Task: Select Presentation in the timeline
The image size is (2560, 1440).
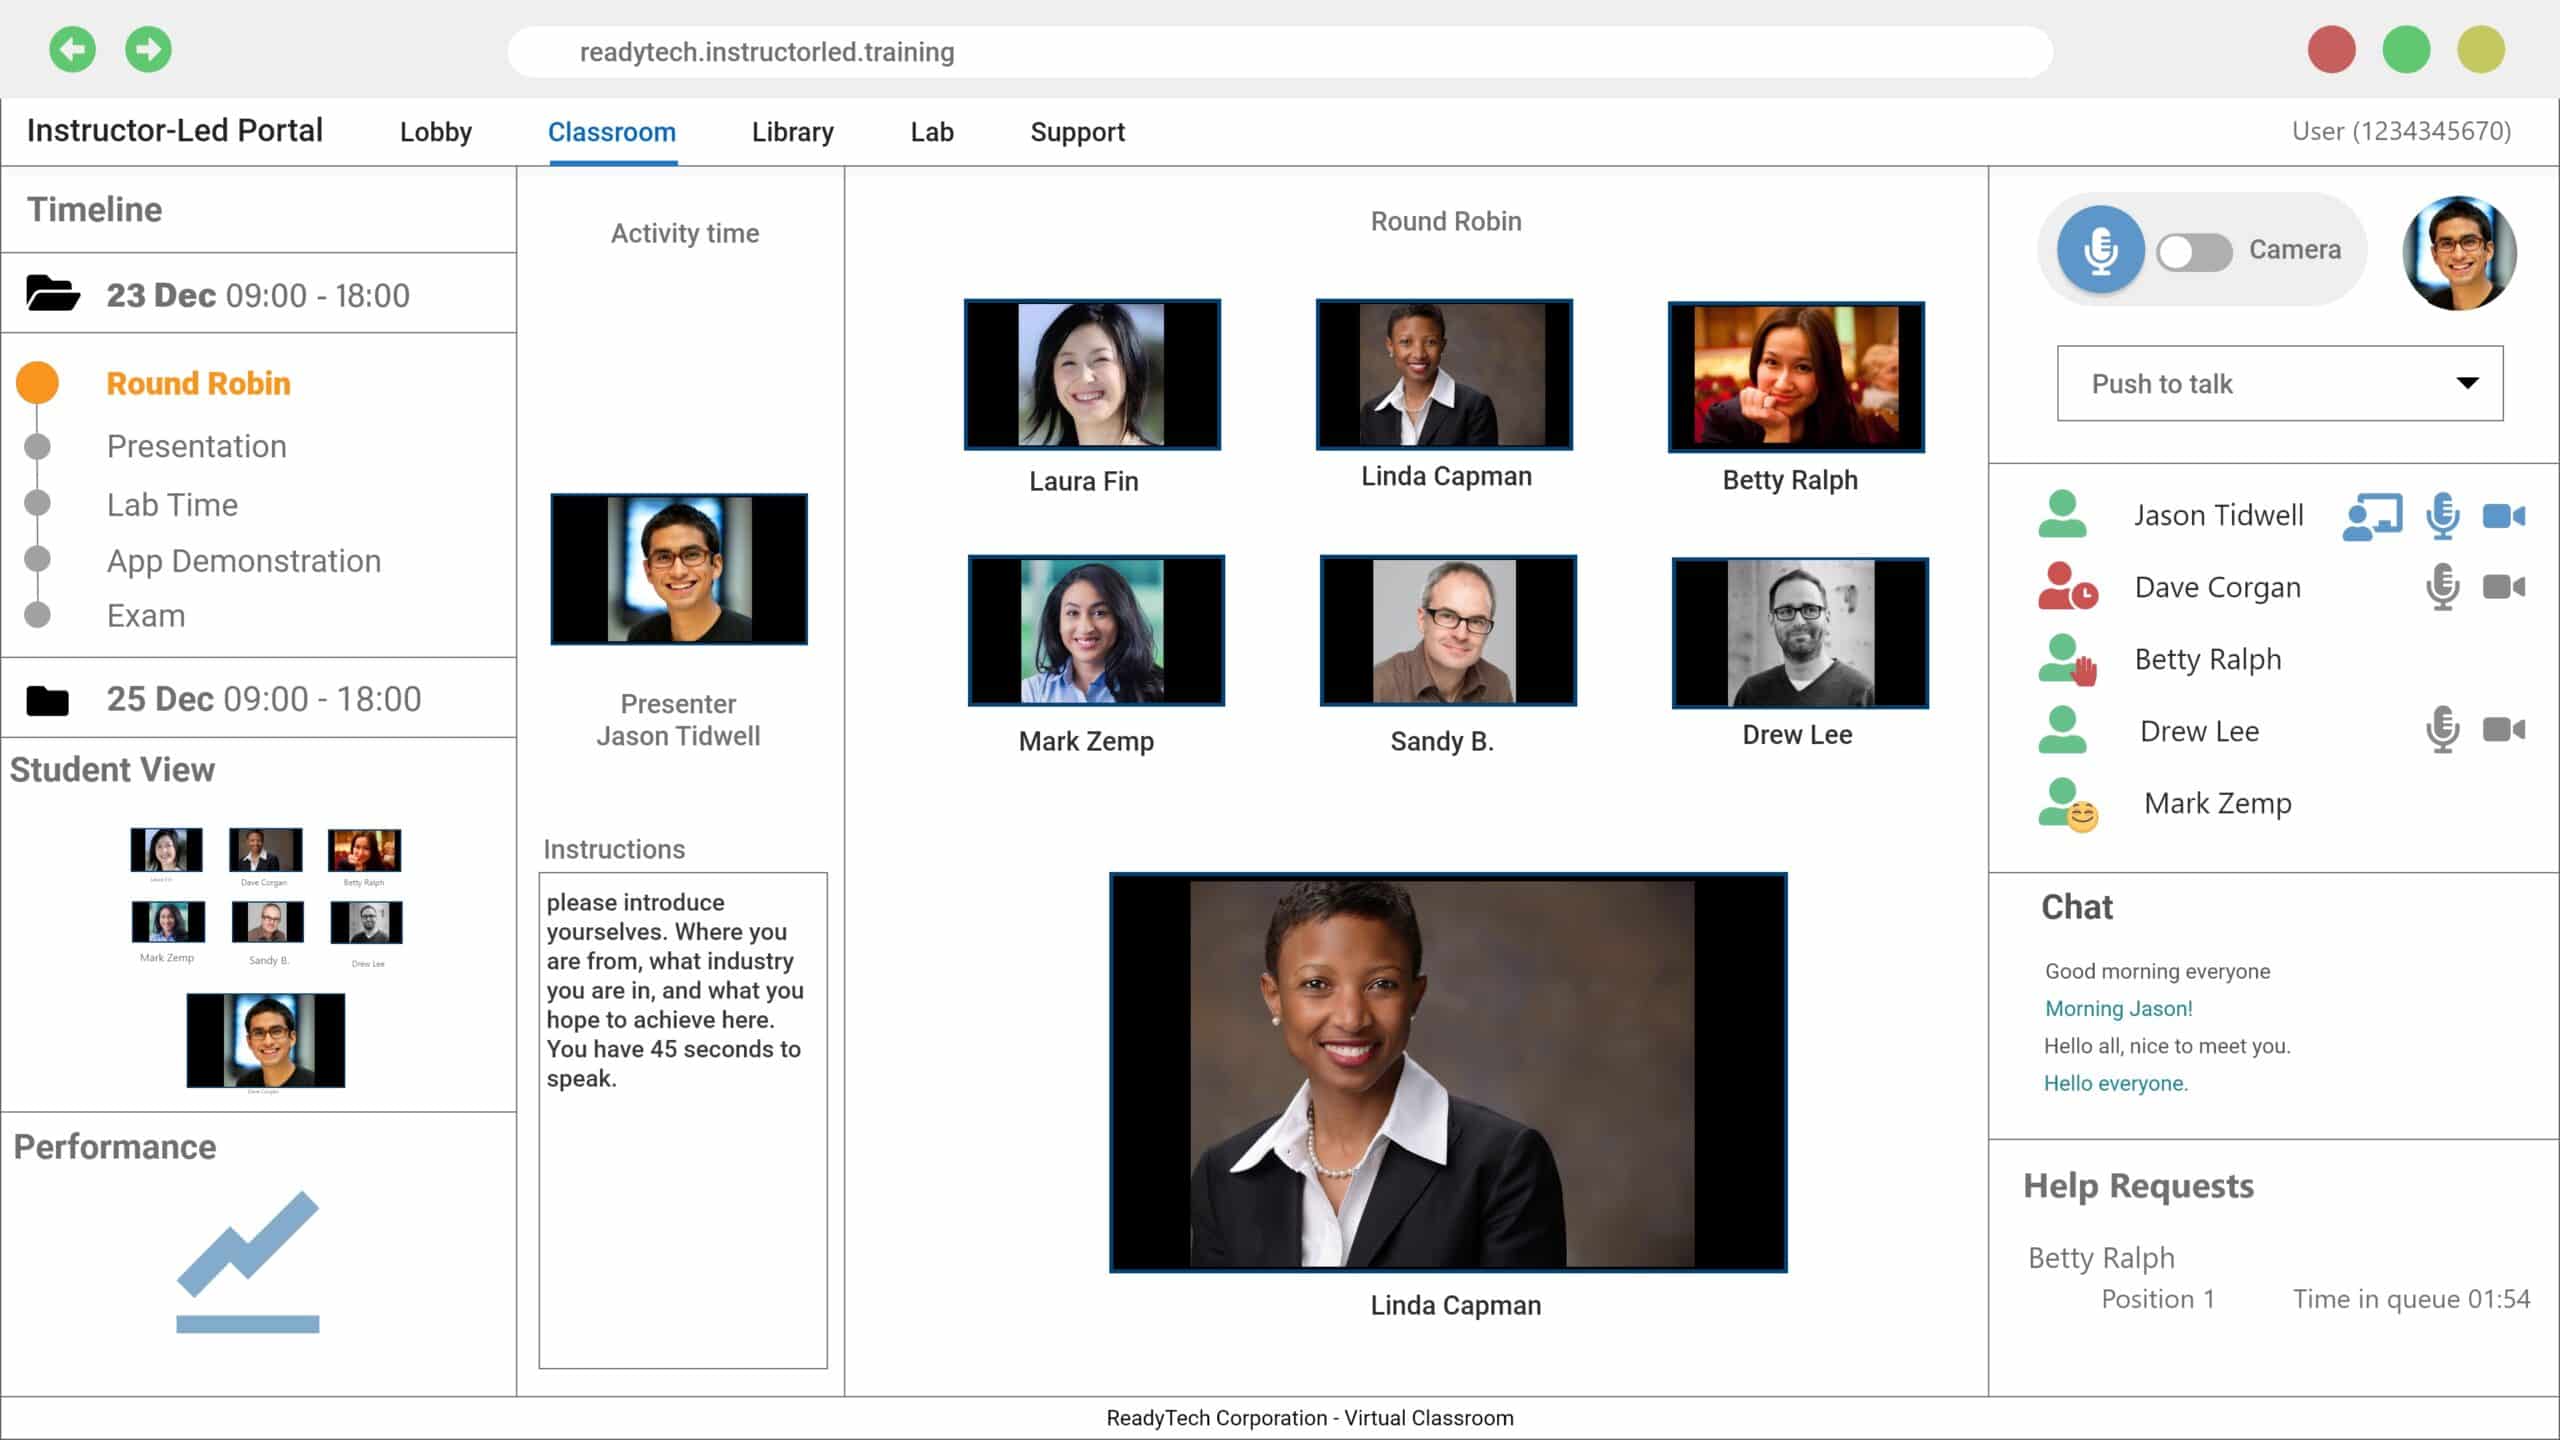Action: click(x=196, y=446)
